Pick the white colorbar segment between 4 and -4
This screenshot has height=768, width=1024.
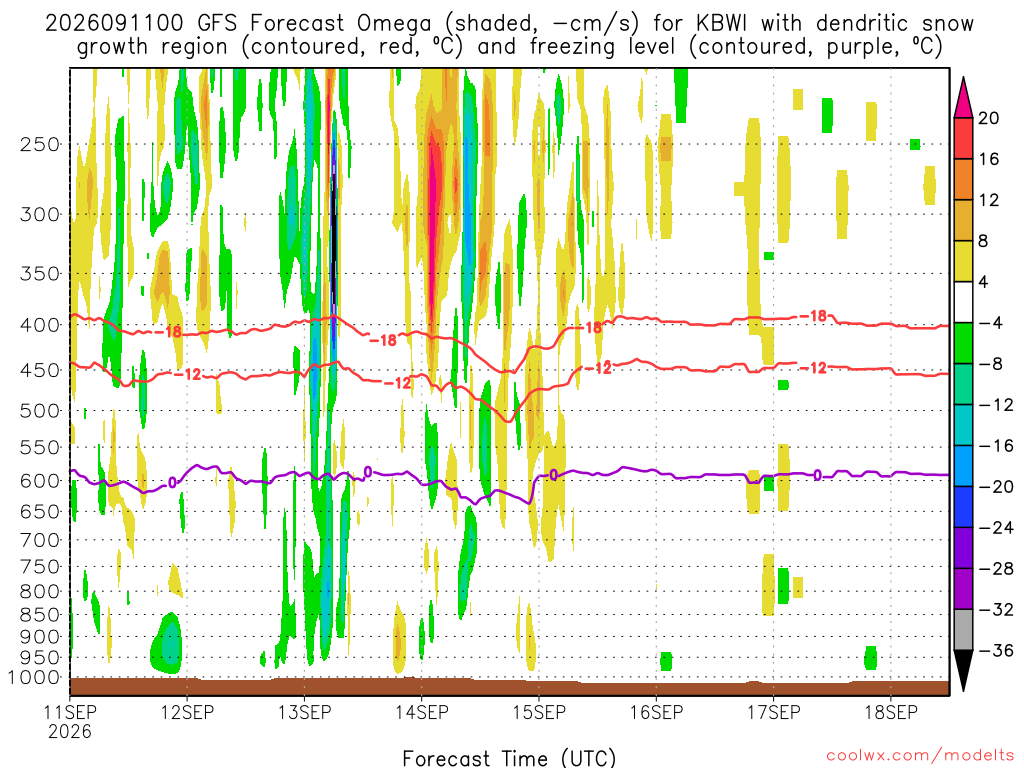click(x=963, y=302)
